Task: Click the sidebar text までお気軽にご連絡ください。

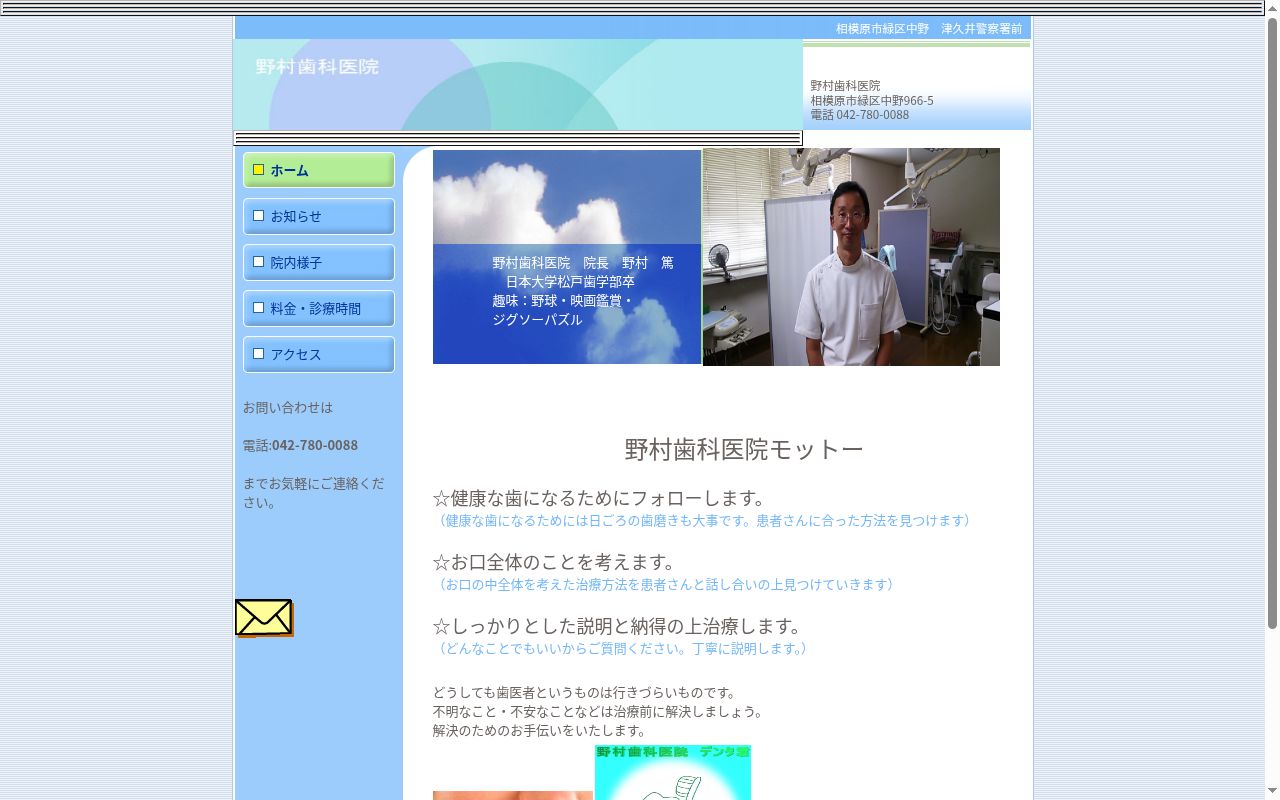Action: pyautogui.click(x=314, y=493)
